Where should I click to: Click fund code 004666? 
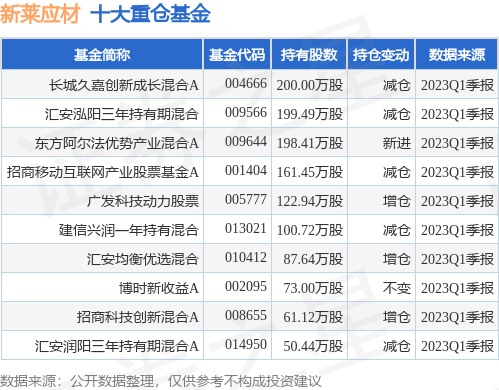[x=246, y=83]
